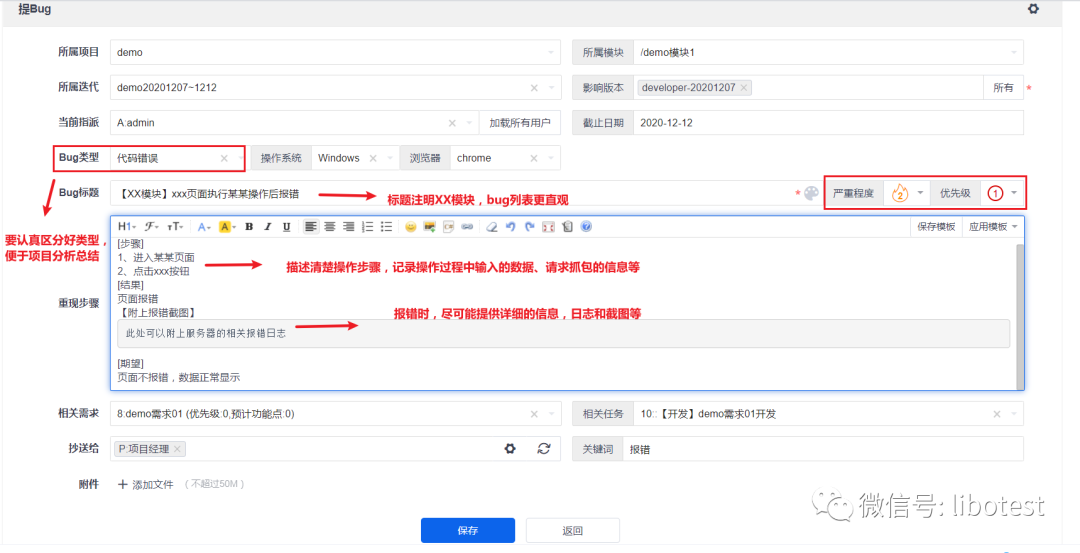Image resolution: width=1080 pixels, height=553 pixels.
Task: Open the emoji smiley picker
Action: coord(411,227)
